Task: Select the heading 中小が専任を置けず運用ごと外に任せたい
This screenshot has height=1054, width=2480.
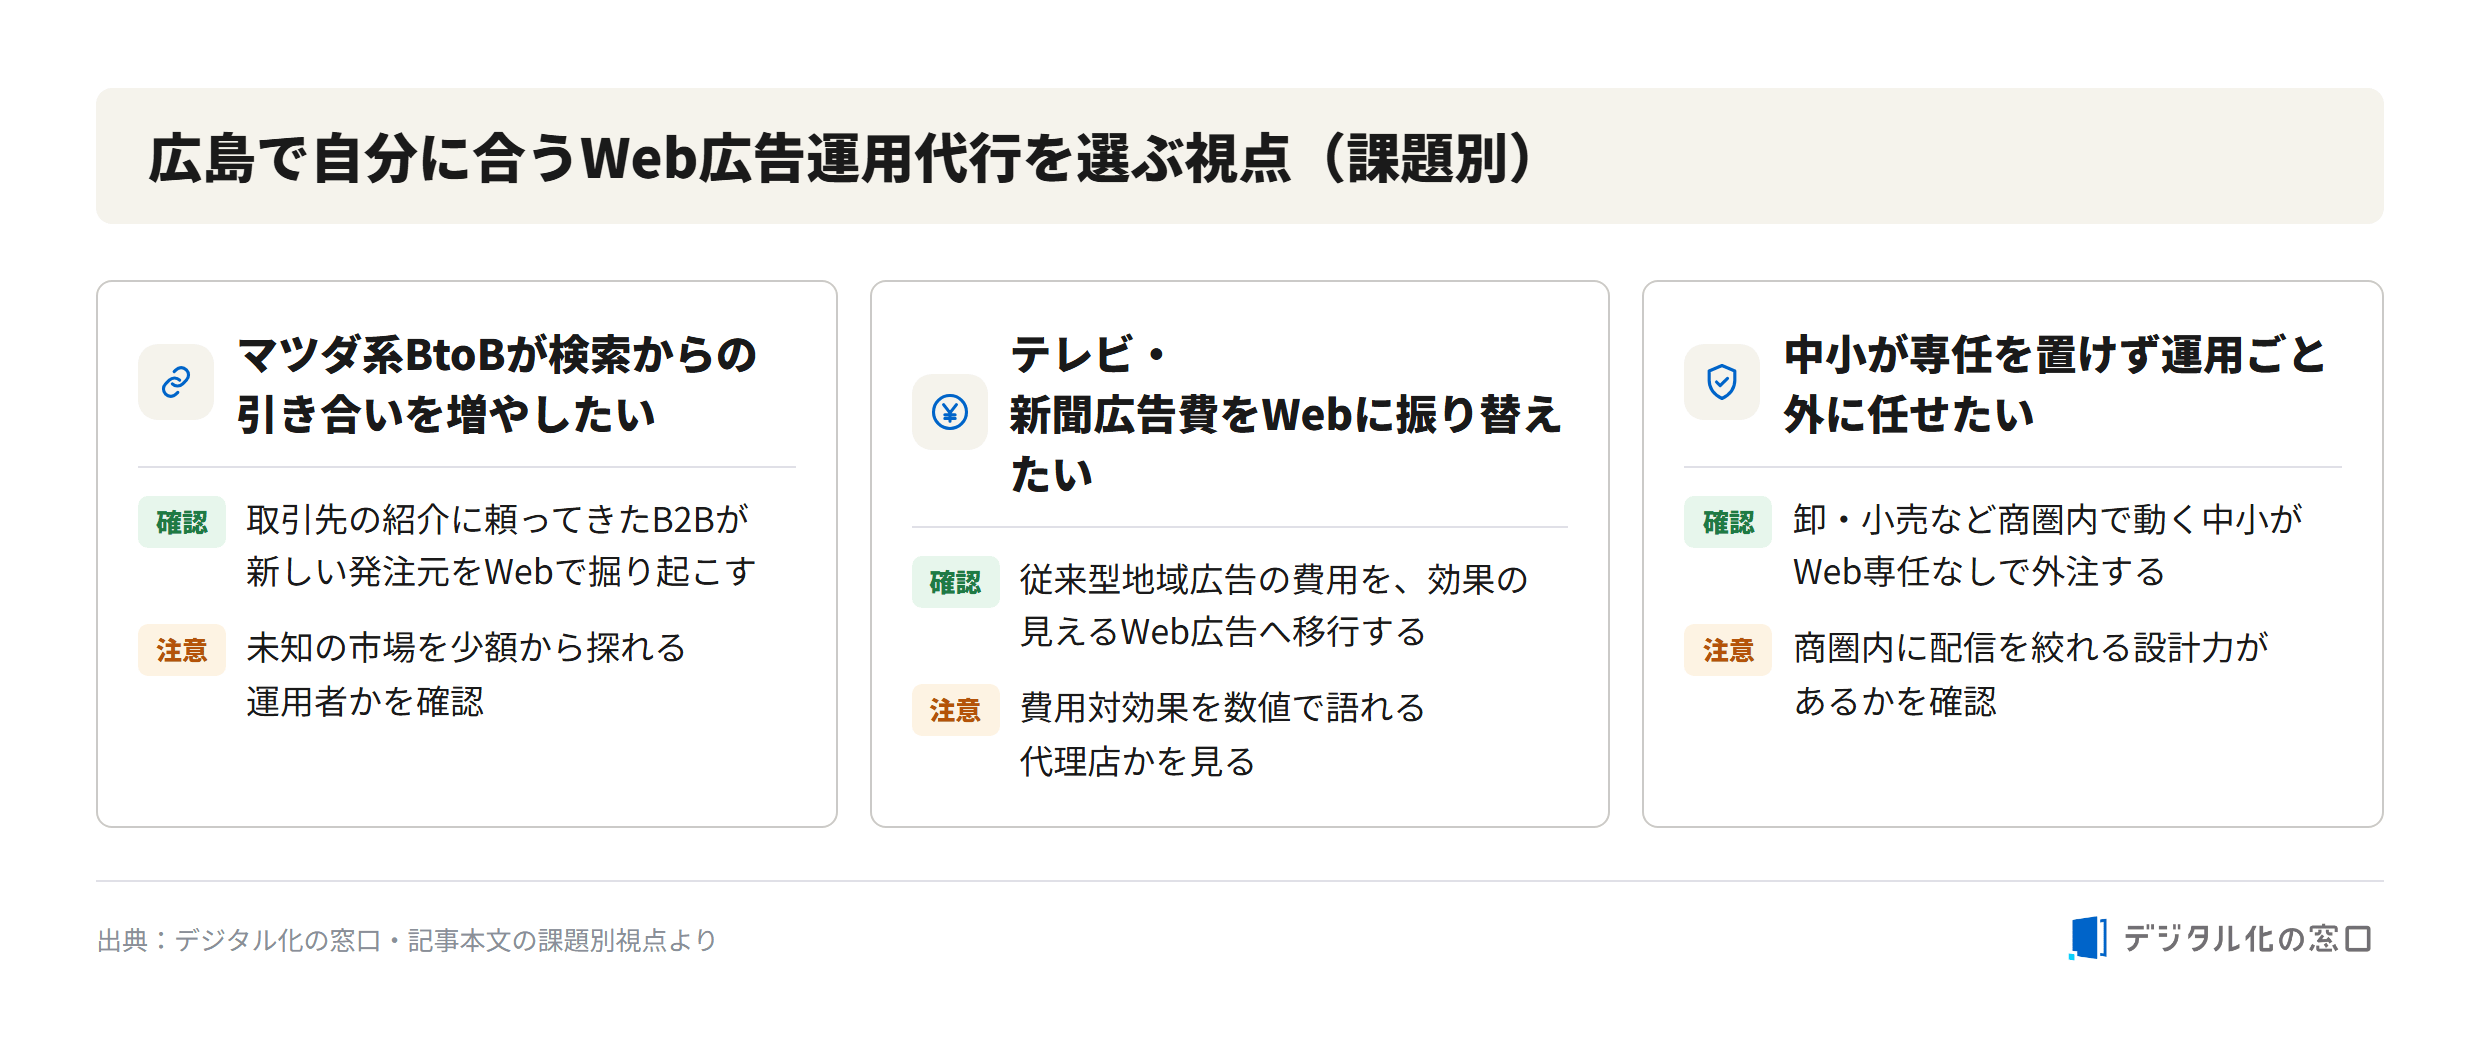Action: [x=2055, y=384]
